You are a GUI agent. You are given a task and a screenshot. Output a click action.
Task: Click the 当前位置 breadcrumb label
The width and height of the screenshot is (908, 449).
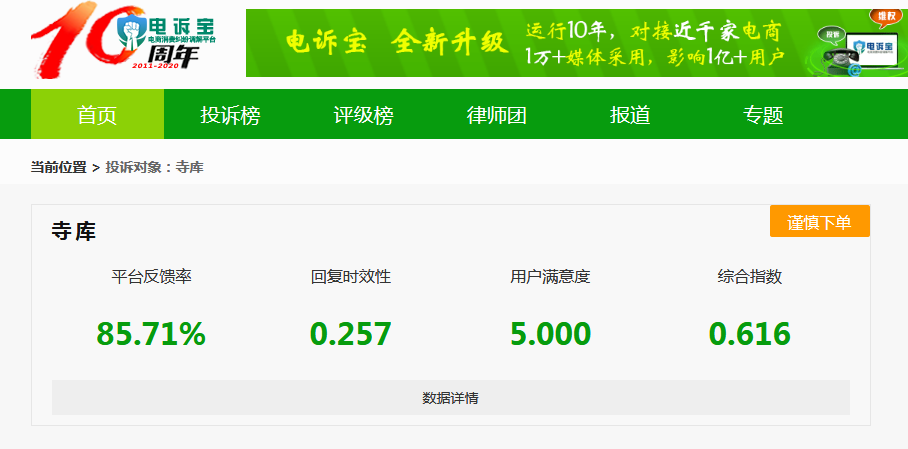[58, 168]
